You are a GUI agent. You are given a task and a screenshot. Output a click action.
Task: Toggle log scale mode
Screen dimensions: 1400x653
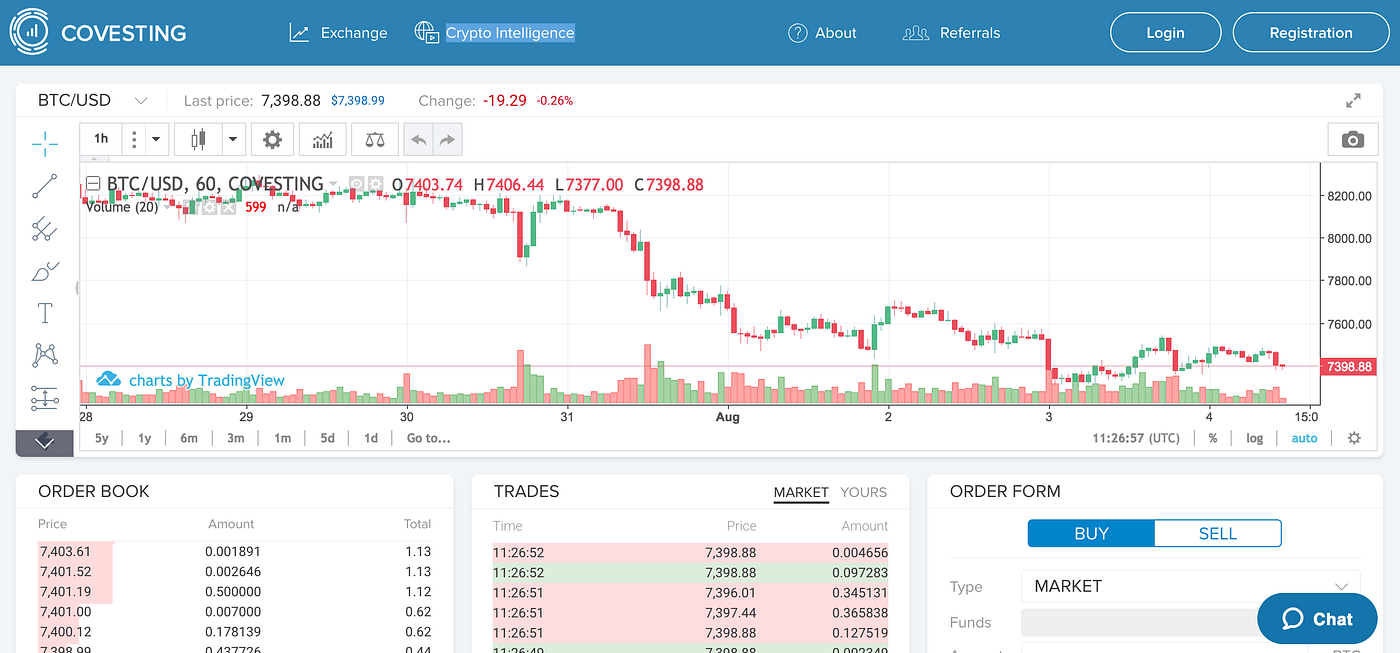1254,438
